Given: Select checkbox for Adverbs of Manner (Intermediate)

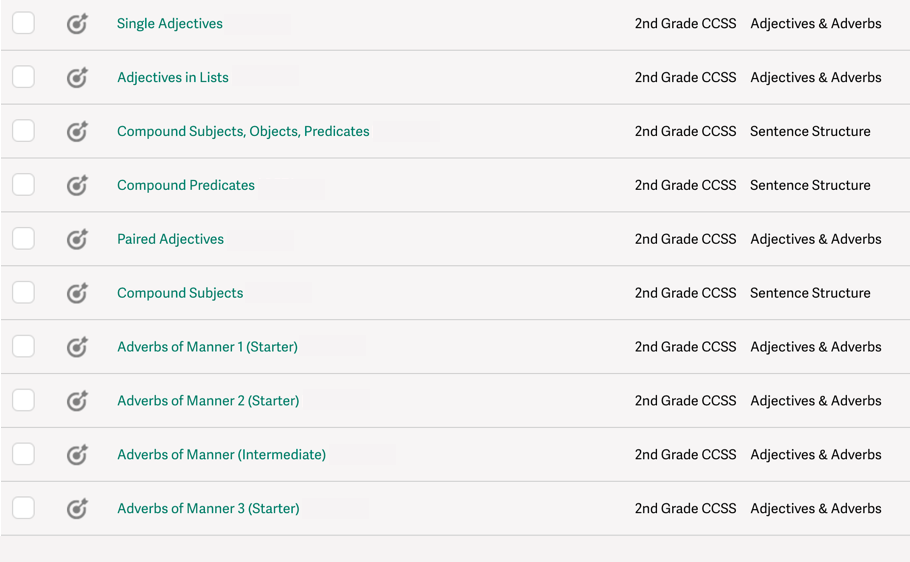Looking at the screenshot, I should (24, 454).
